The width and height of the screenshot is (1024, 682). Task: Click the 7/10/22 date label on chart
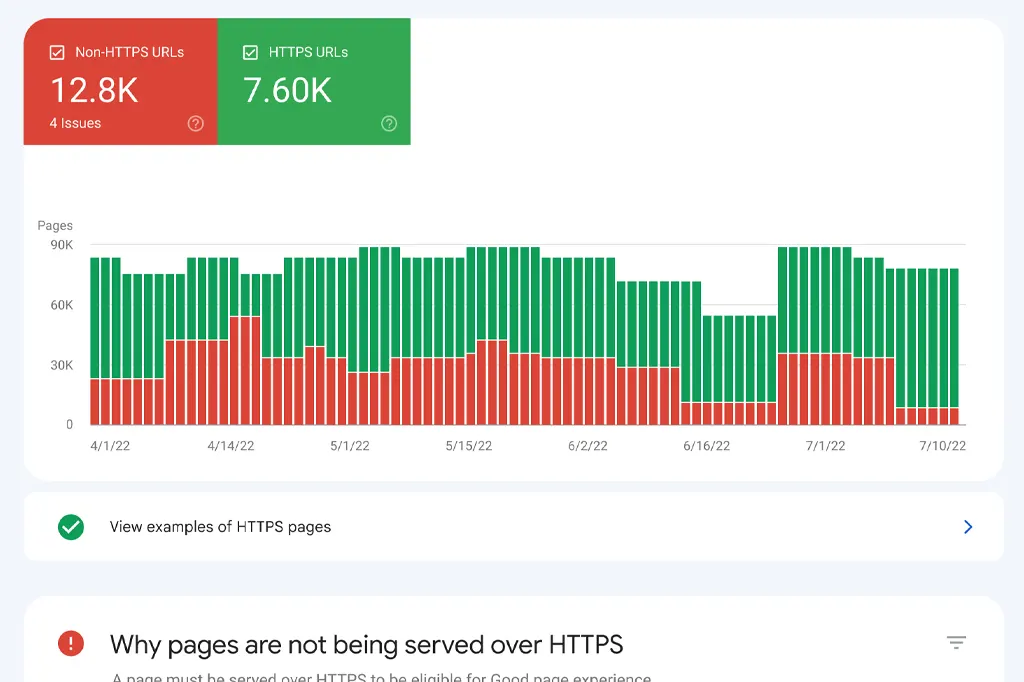(x=942, y=446)
